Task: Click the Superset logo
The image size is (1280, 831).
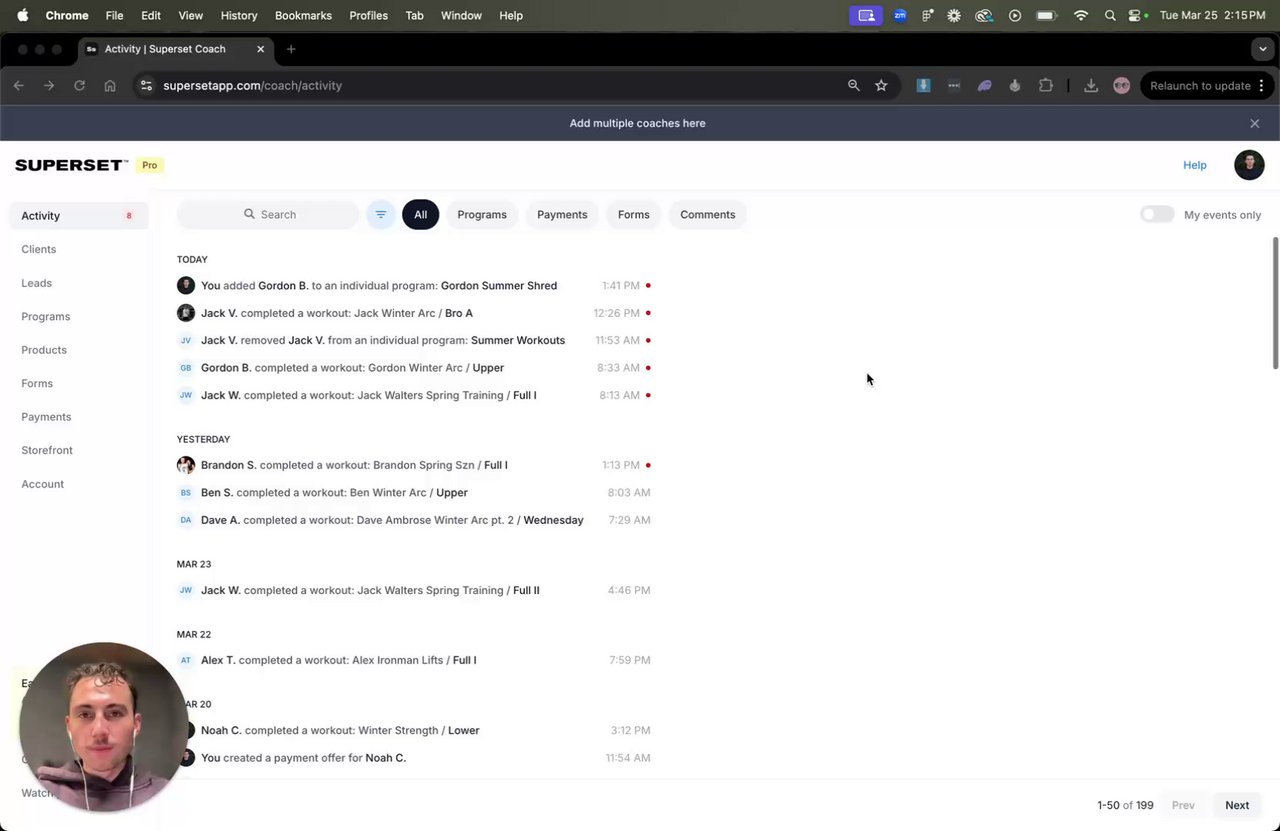Action: (71, 165)
